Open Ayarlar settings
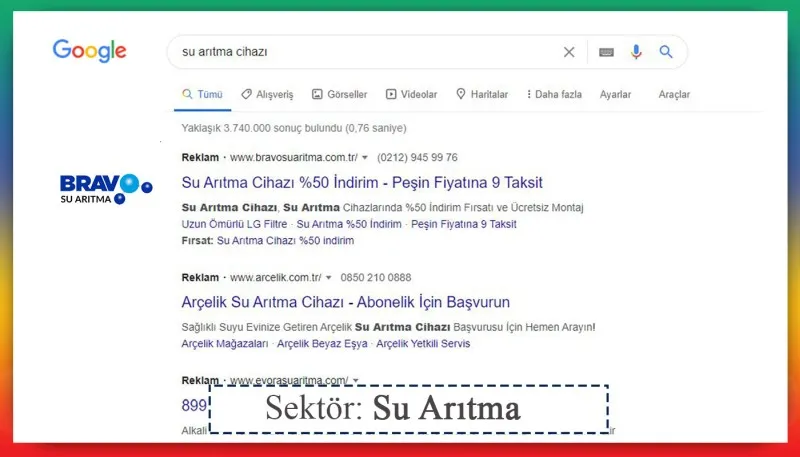The image size is (800, 457). (x=615, y=94)
